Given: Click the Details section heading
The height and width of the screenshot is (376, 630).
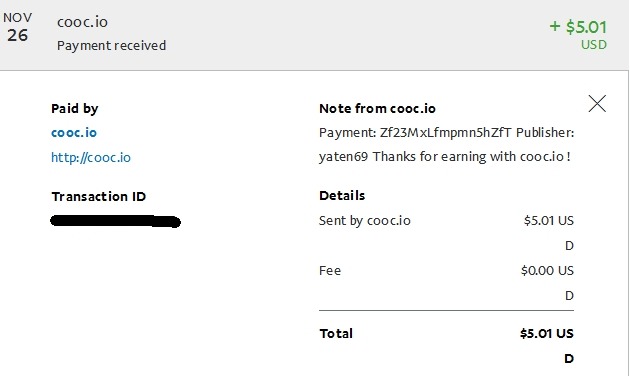Looking at the screenshot, I should click(342, 196).
